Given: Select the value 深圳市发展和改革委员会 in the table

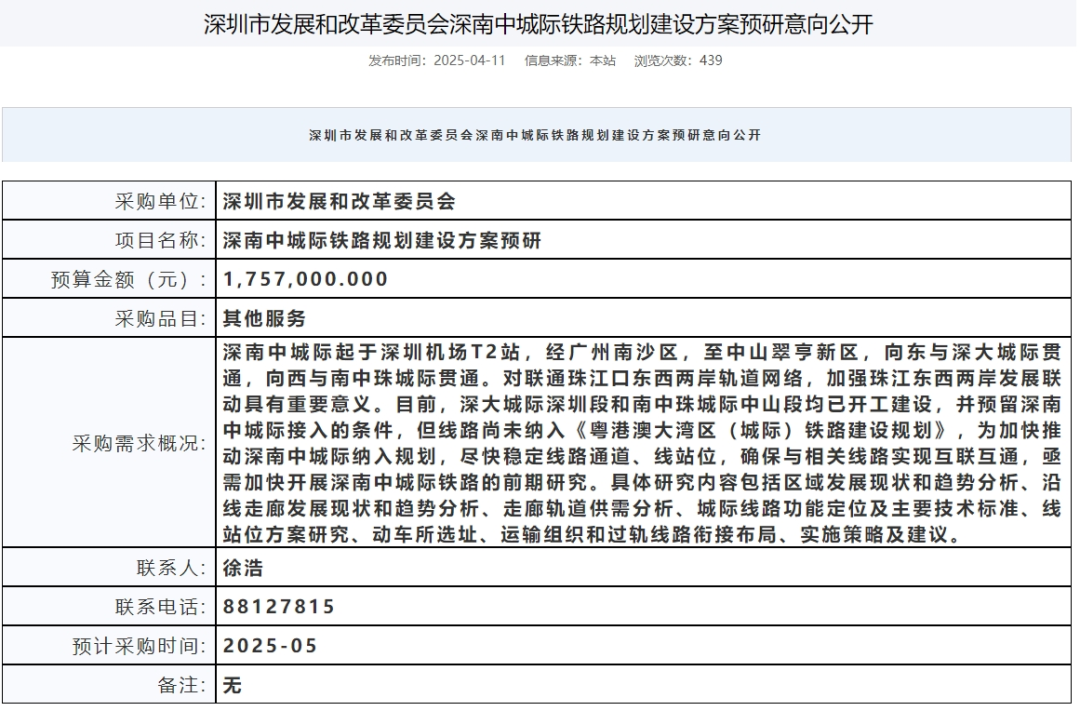Looking at the screenshot, I should point(339,201).
